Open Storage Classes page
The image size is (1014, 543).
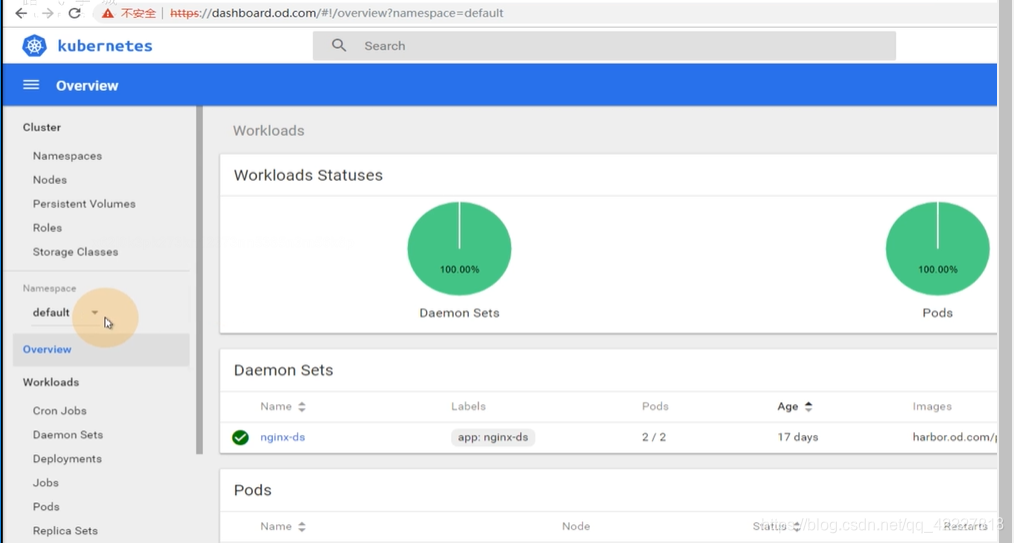pos(75,251)
